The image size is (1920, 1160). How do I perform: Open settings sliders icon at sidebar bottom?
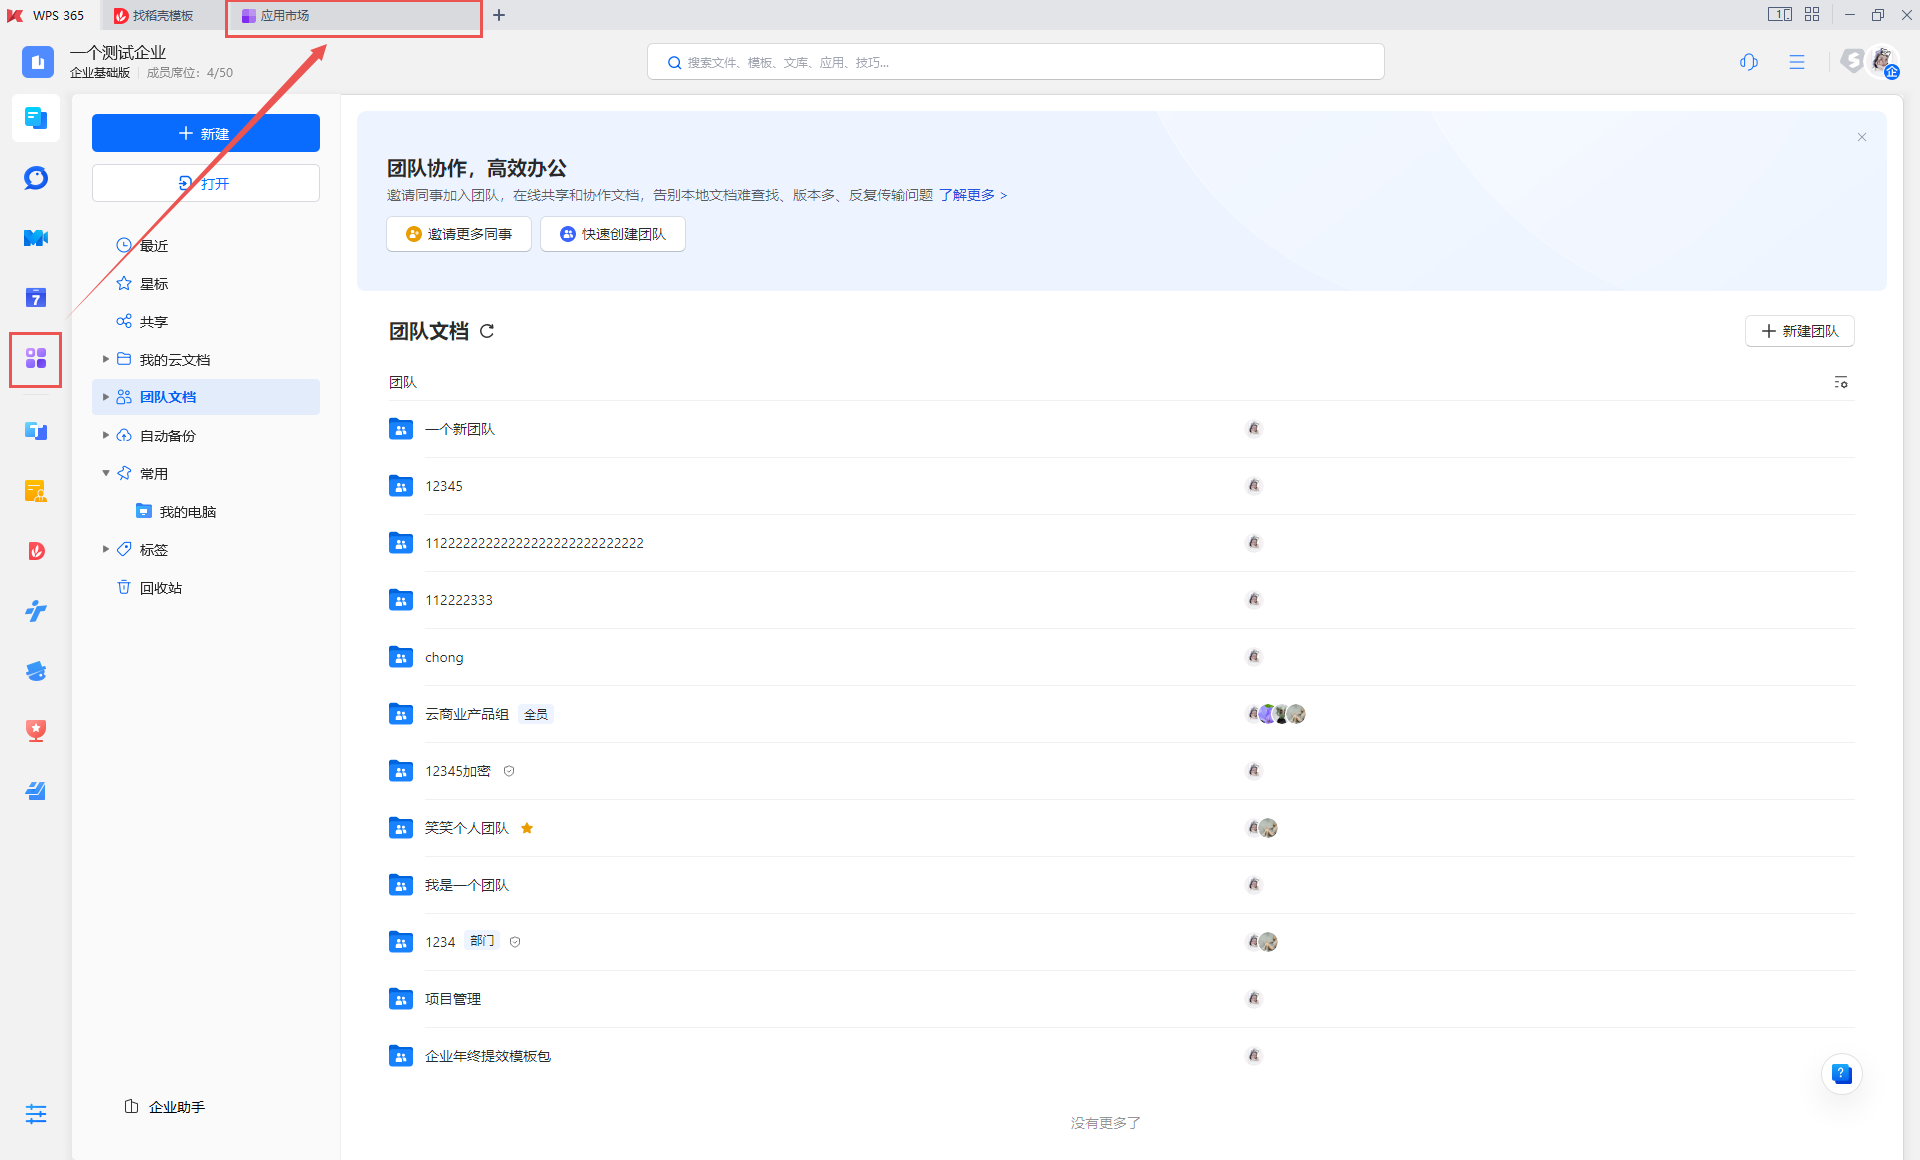[36, 1113]
